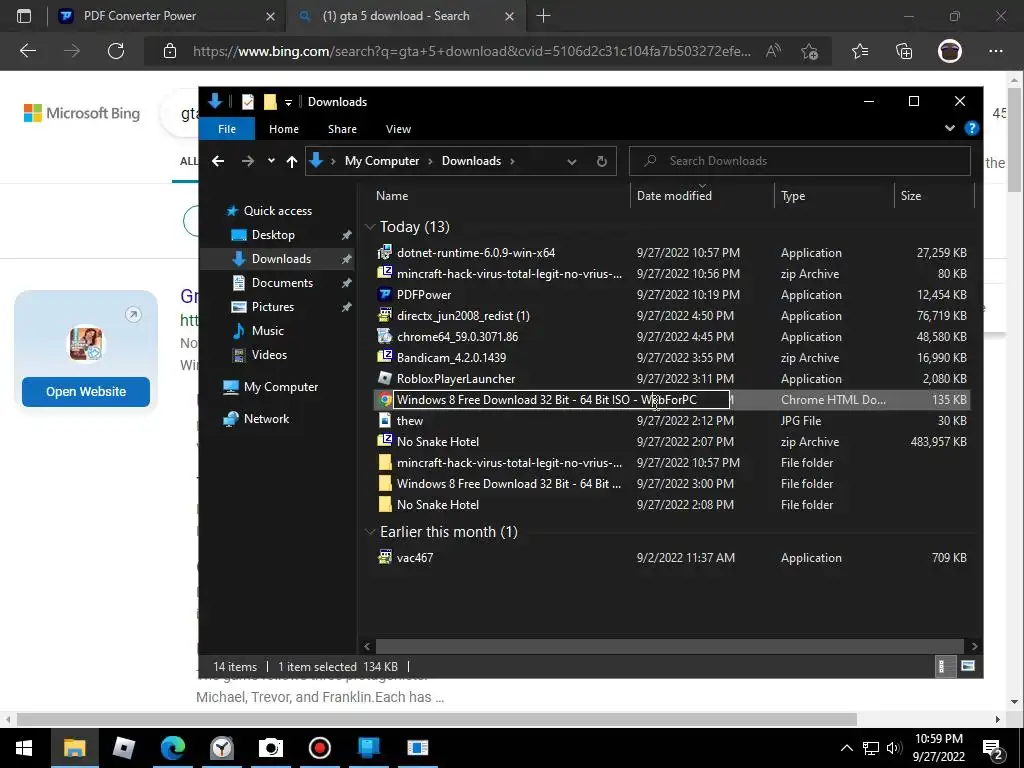Open Microsoft Edge from the taskbar

pos(172,748)
